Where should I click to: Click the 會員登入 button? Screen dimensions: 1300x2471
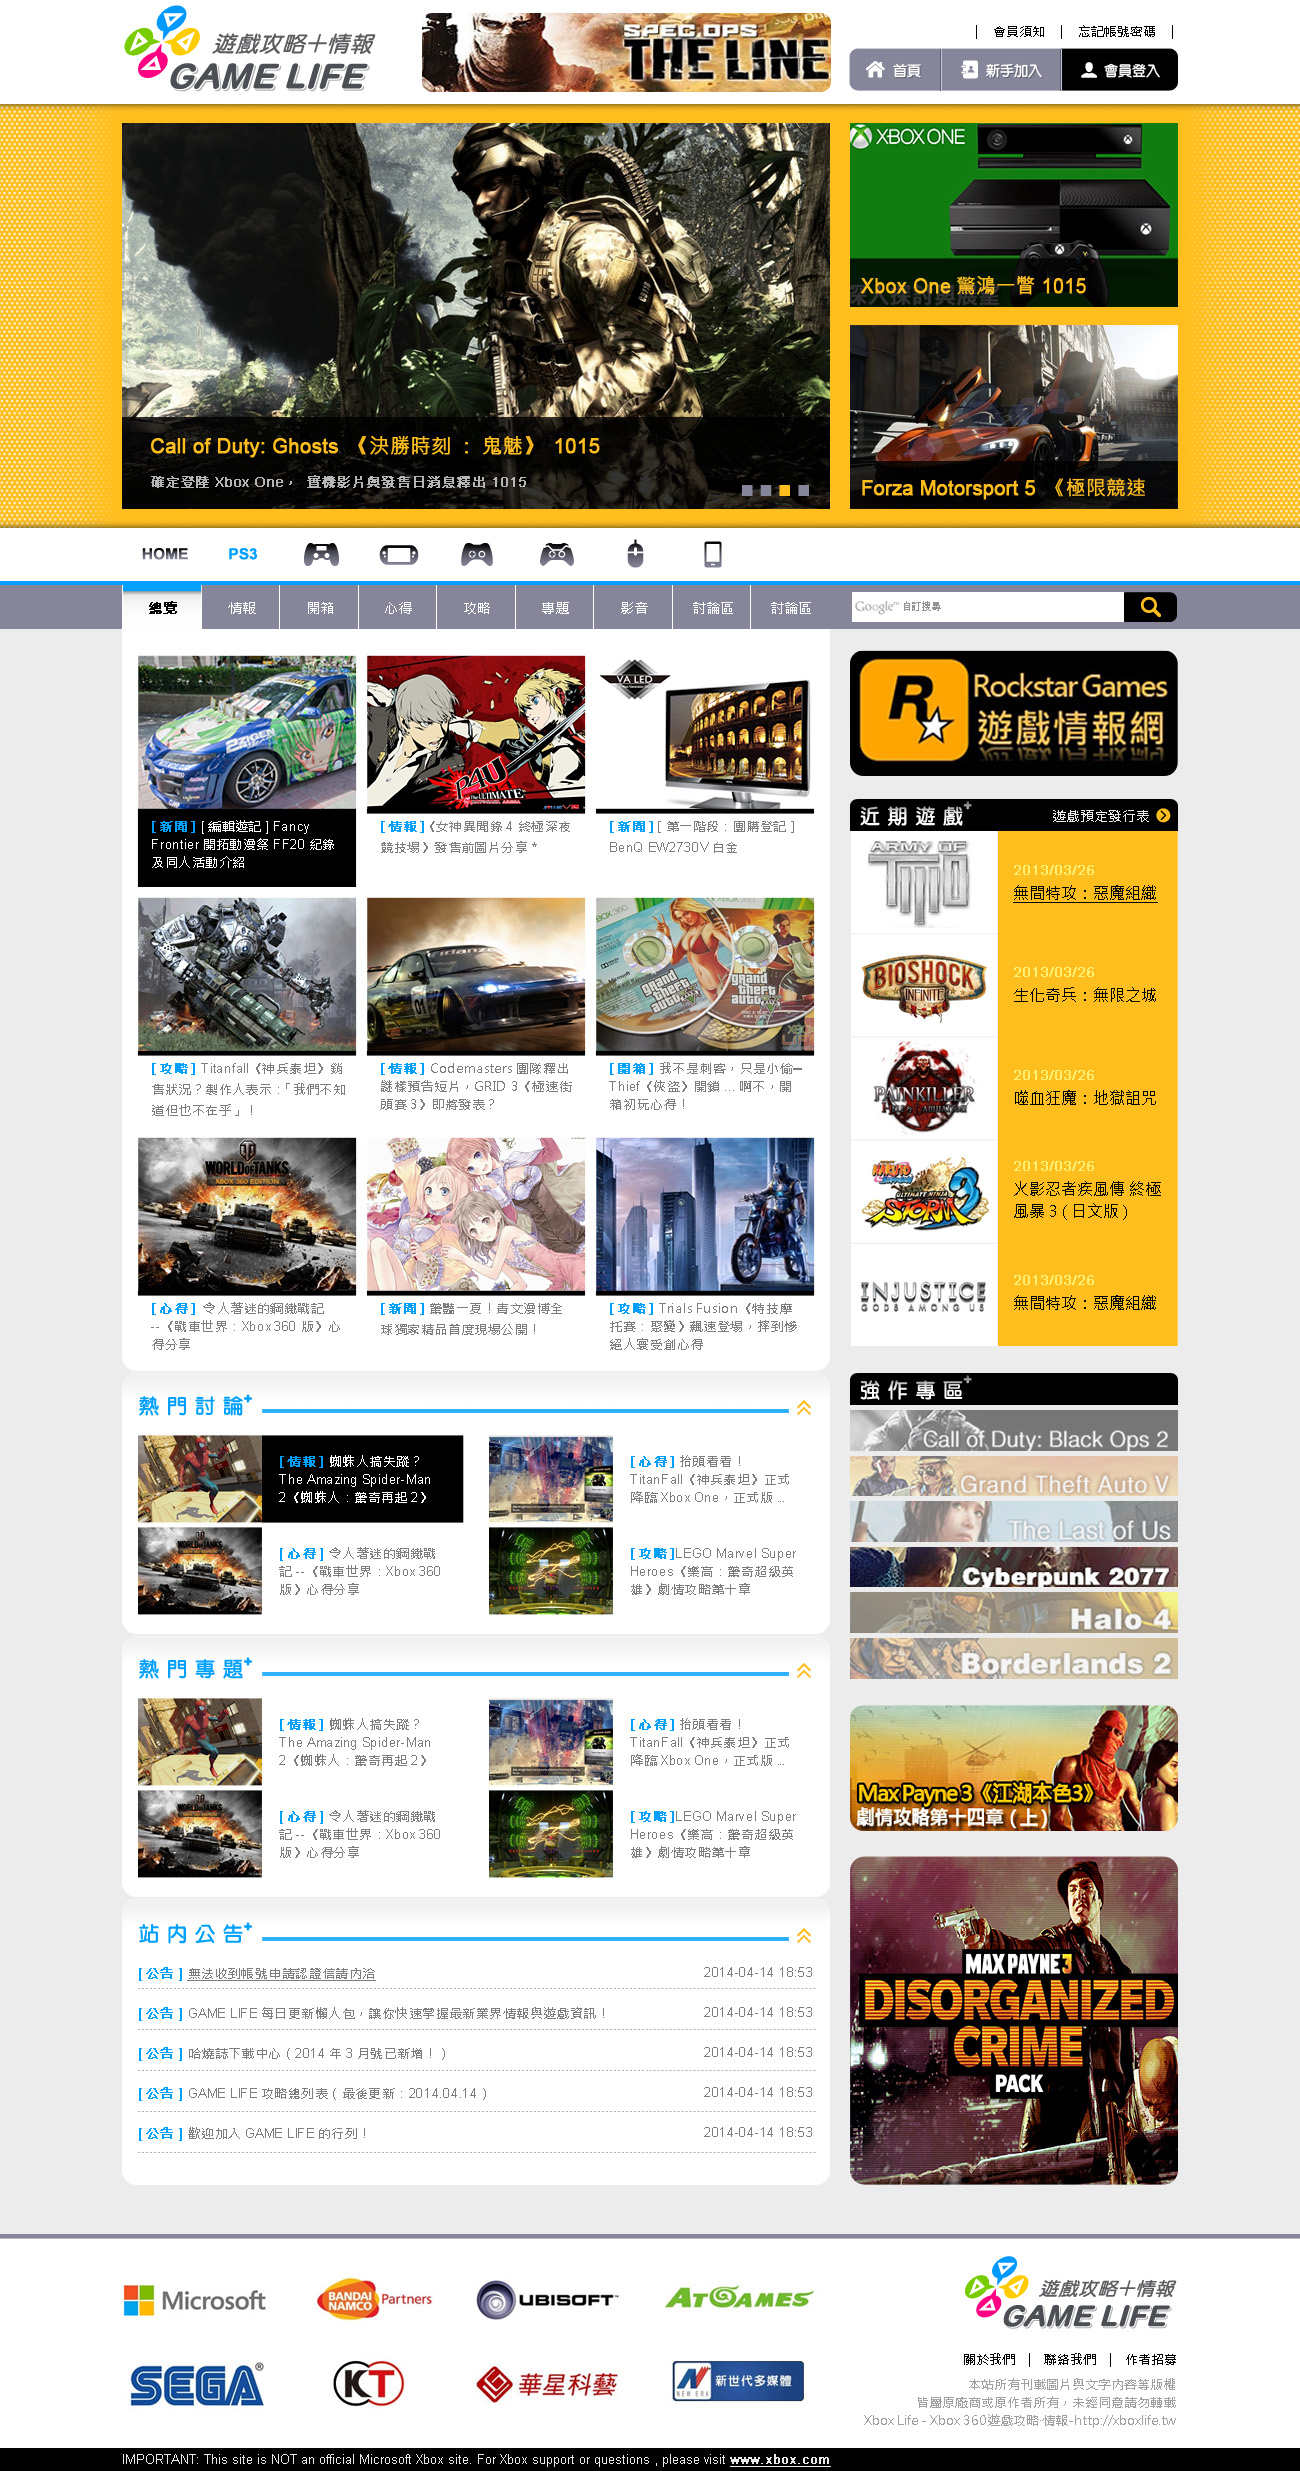click(1119, 70)
